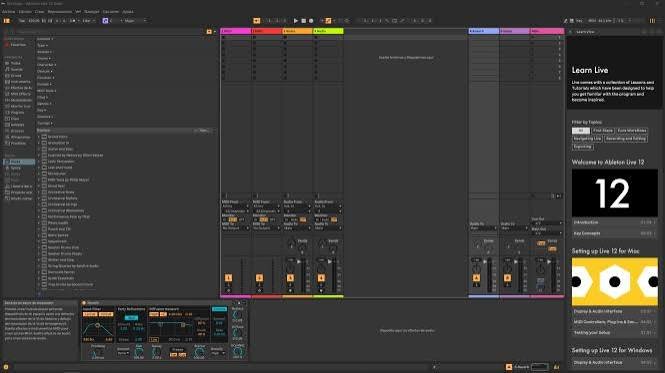The height and width of the screenshot is (373, 665).
Task: Toggle the Spin button in Early Reflections
Action: [x=131, y=317]
